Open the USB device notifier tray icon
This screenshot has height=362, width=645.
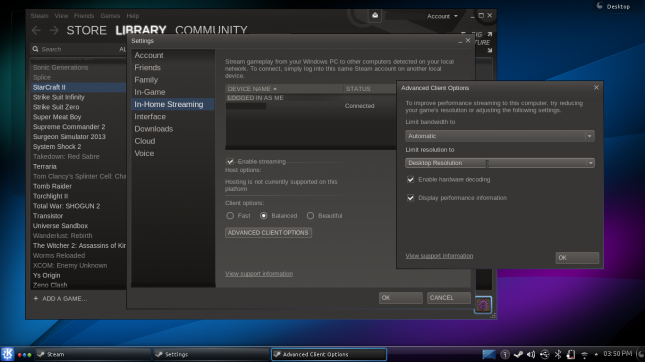tap(545, 354)
